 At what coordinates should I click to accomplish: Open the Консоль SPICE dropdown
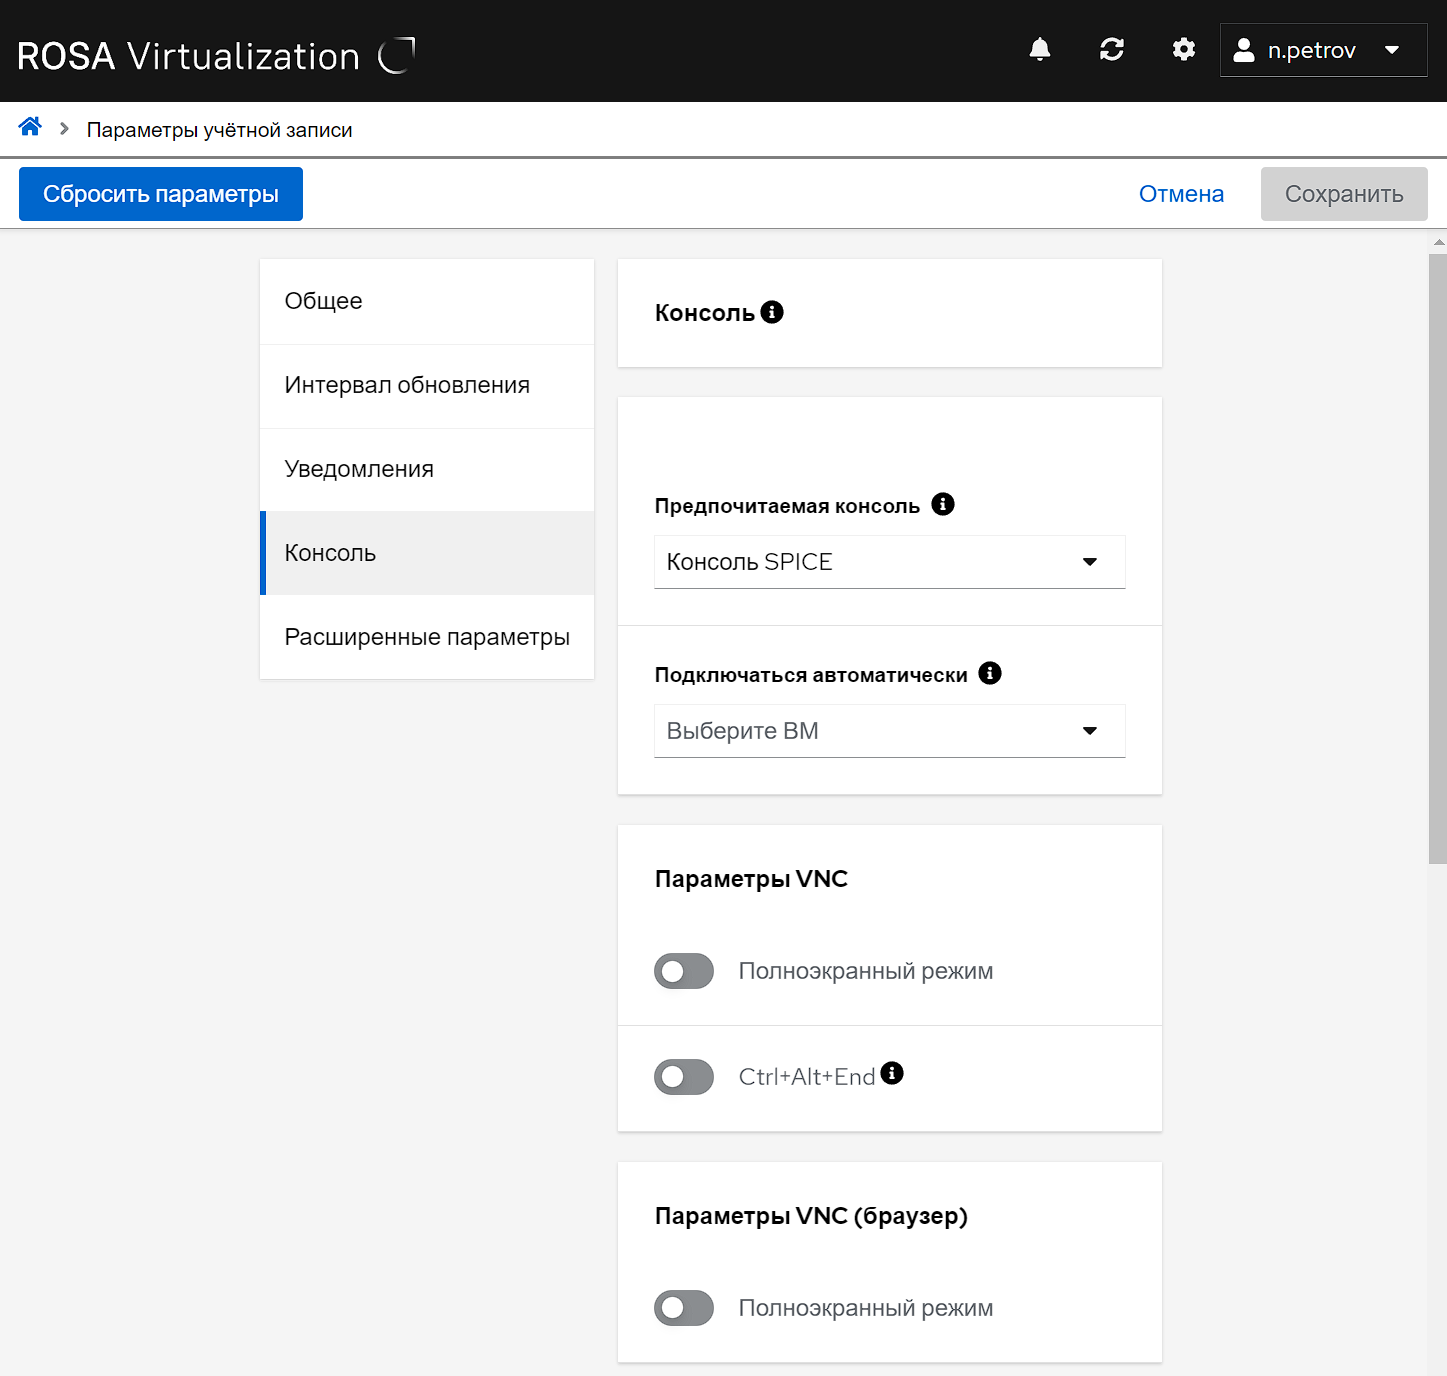point(889,562)
